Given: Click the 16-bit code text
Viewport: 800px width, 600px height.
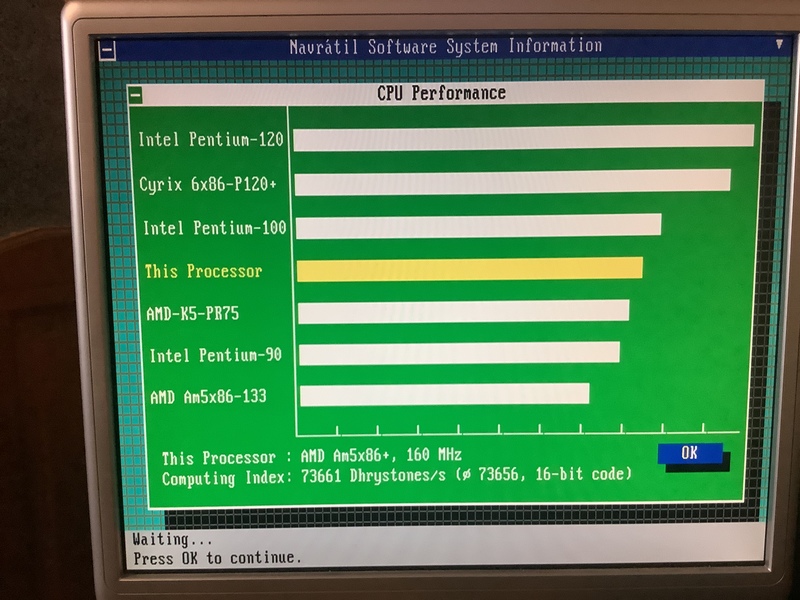Looking at the screenshot, I should [x=579, y=474].
